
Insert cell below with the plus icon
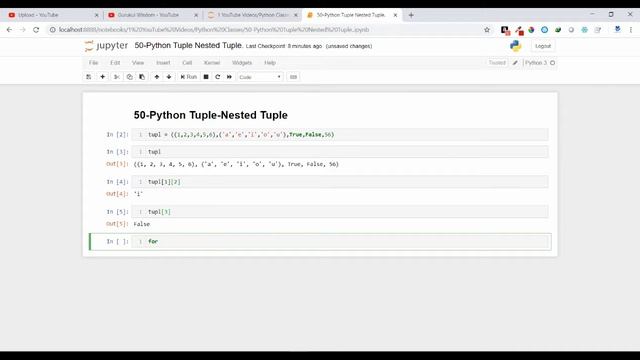pos(102,77)
